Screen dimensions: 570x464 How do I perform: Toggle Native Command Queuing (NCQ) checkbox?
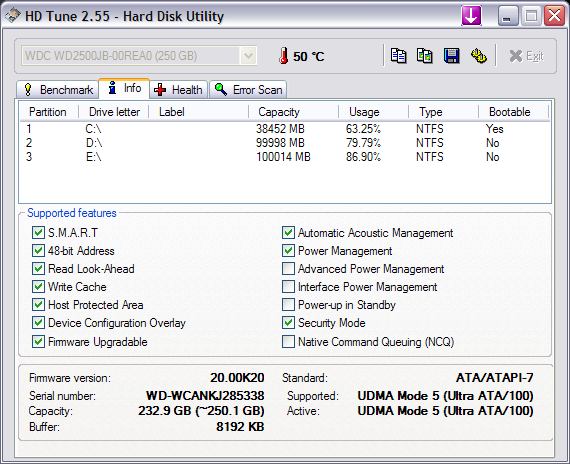coord(288,342)
